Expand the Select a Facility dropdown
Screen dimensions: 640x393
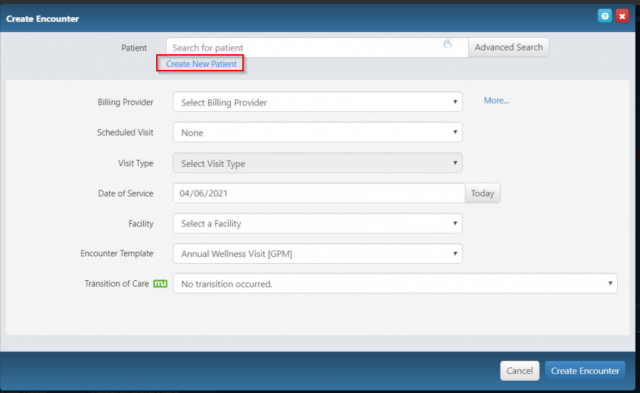pos(318,224)
